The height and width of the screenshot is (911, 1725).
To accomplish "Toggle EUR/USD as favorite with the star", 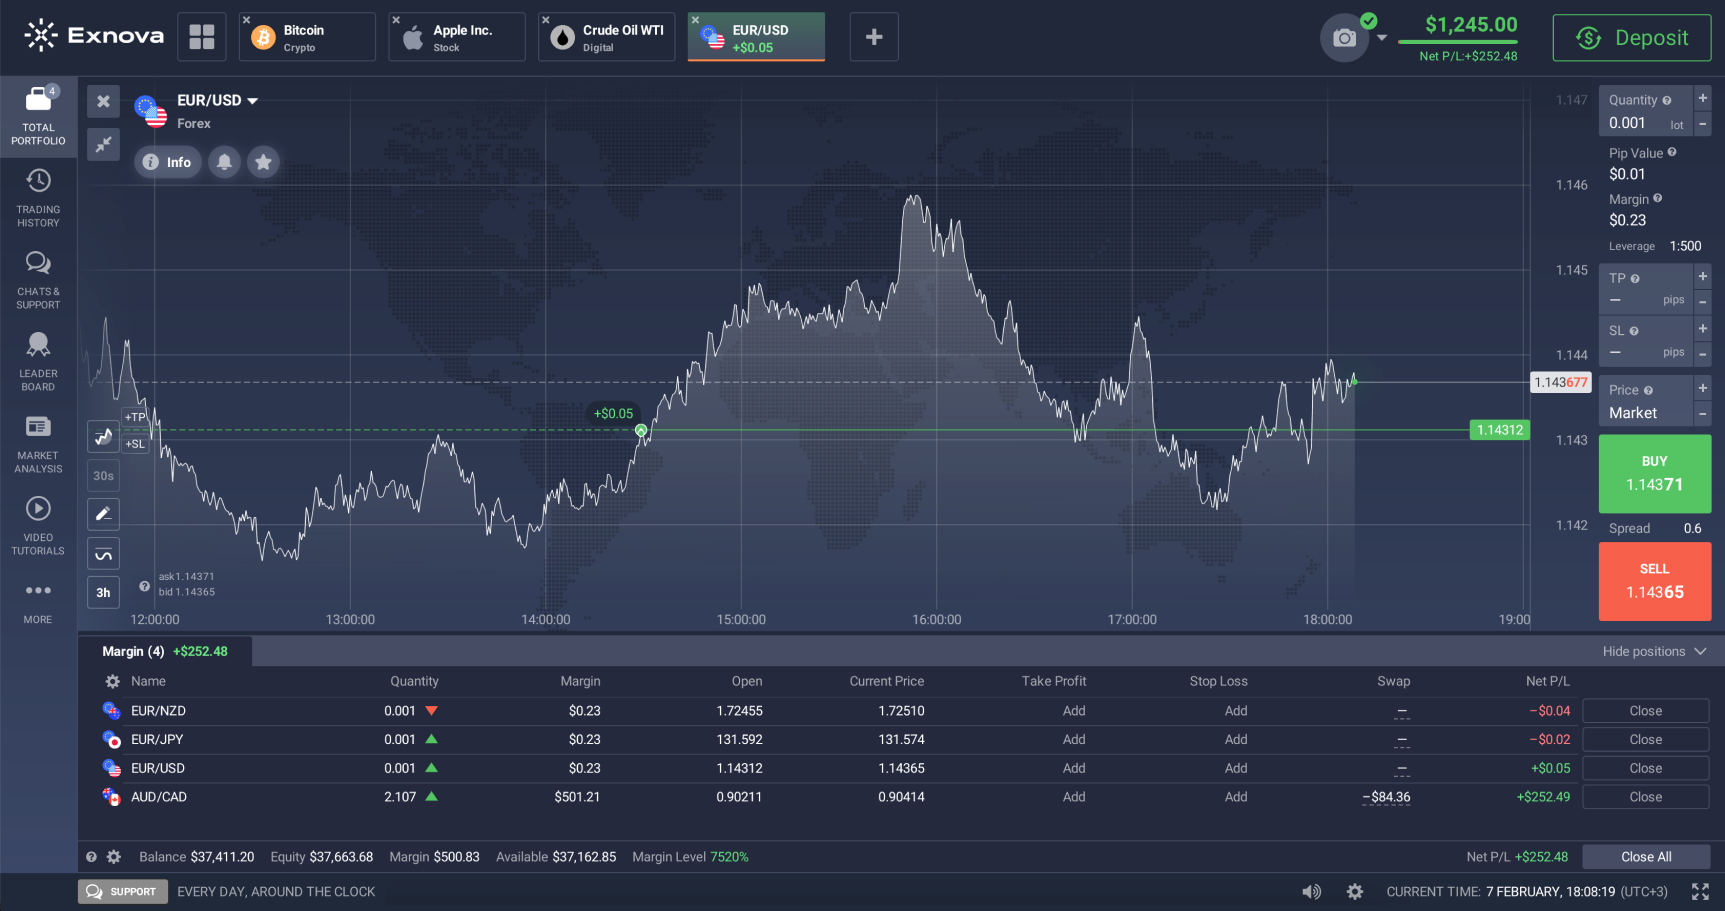I will click(263, 161).
